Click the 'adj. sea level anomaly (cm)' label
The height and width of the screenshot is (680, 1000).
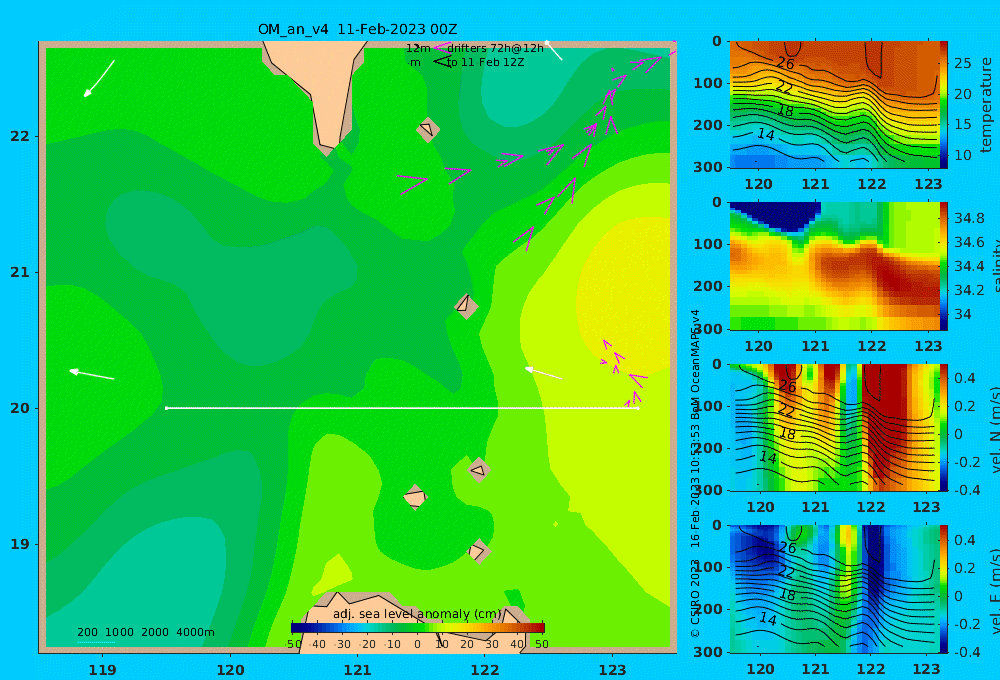click(x=417, y=614)
